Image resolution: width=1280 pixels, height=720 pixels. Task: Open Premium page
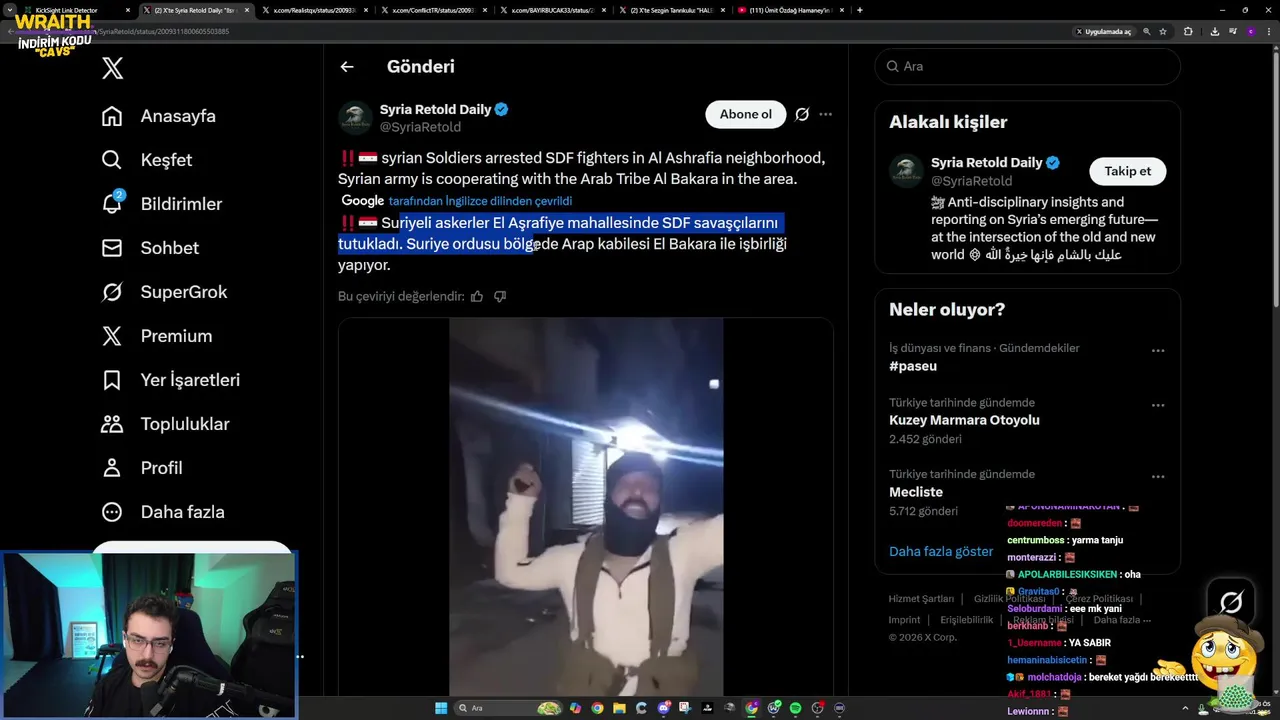click(x=157, y=336)
